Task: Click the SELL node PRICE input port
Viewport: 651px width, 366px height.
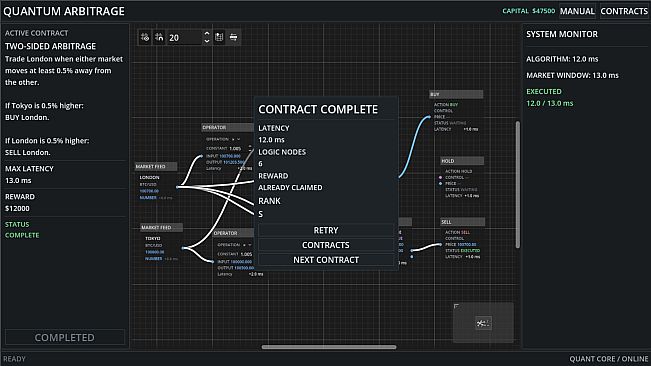Action: tap(441, 245)
